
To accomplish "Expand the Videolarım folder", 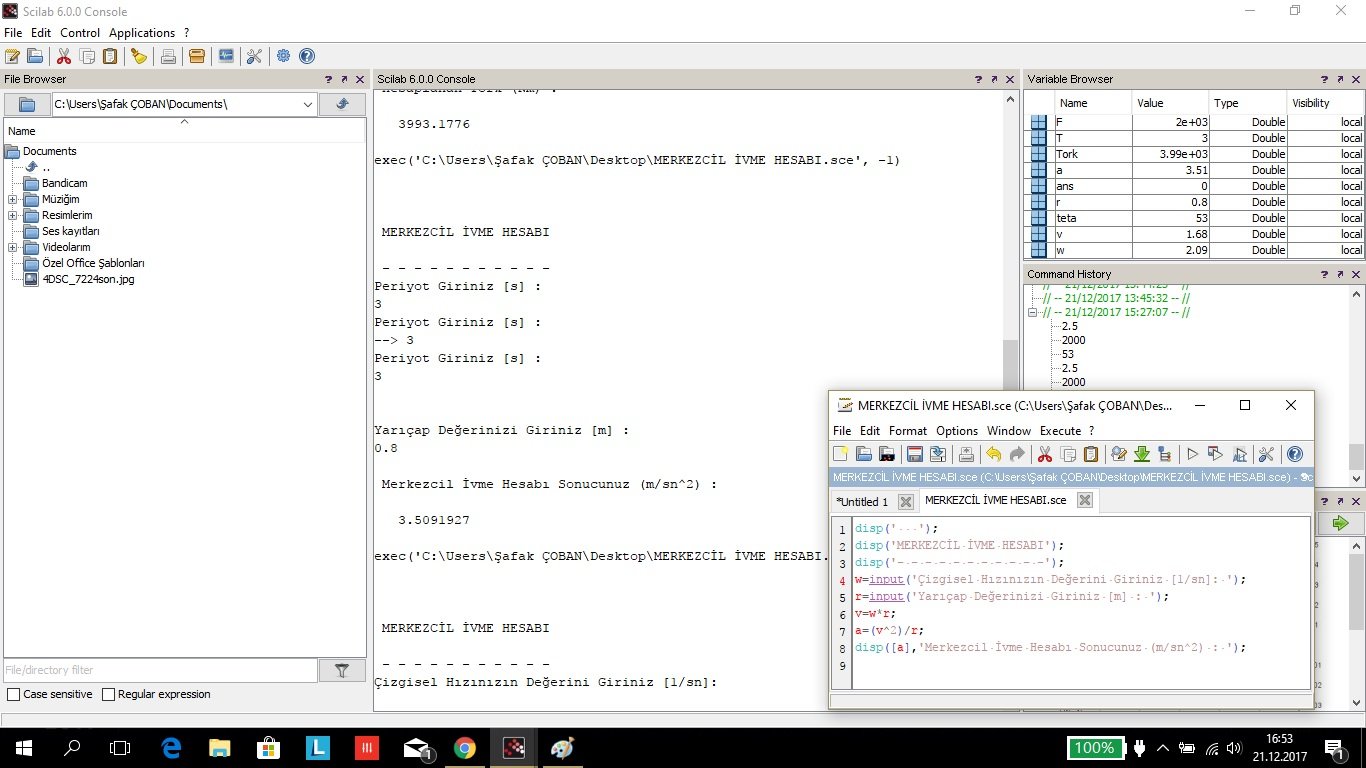I will click(12, 247).
